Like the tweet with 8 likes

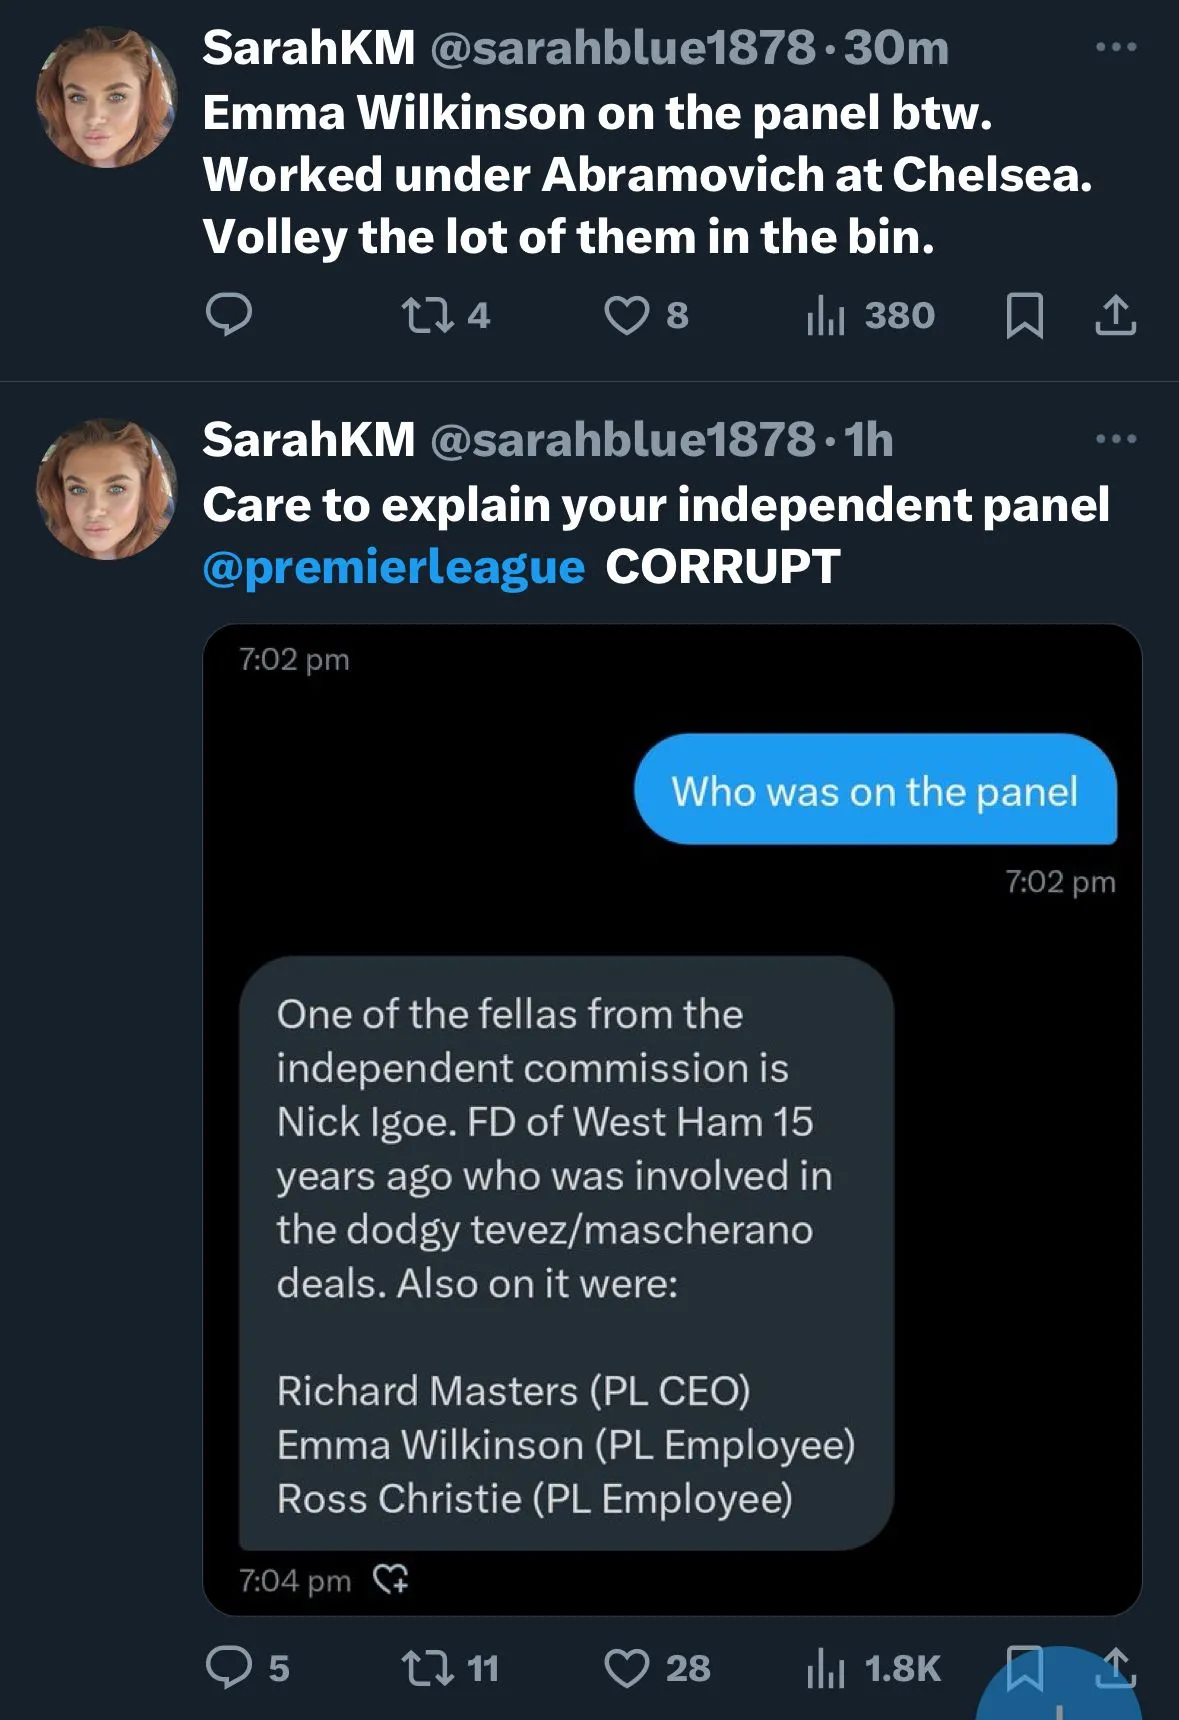(627, 316)
